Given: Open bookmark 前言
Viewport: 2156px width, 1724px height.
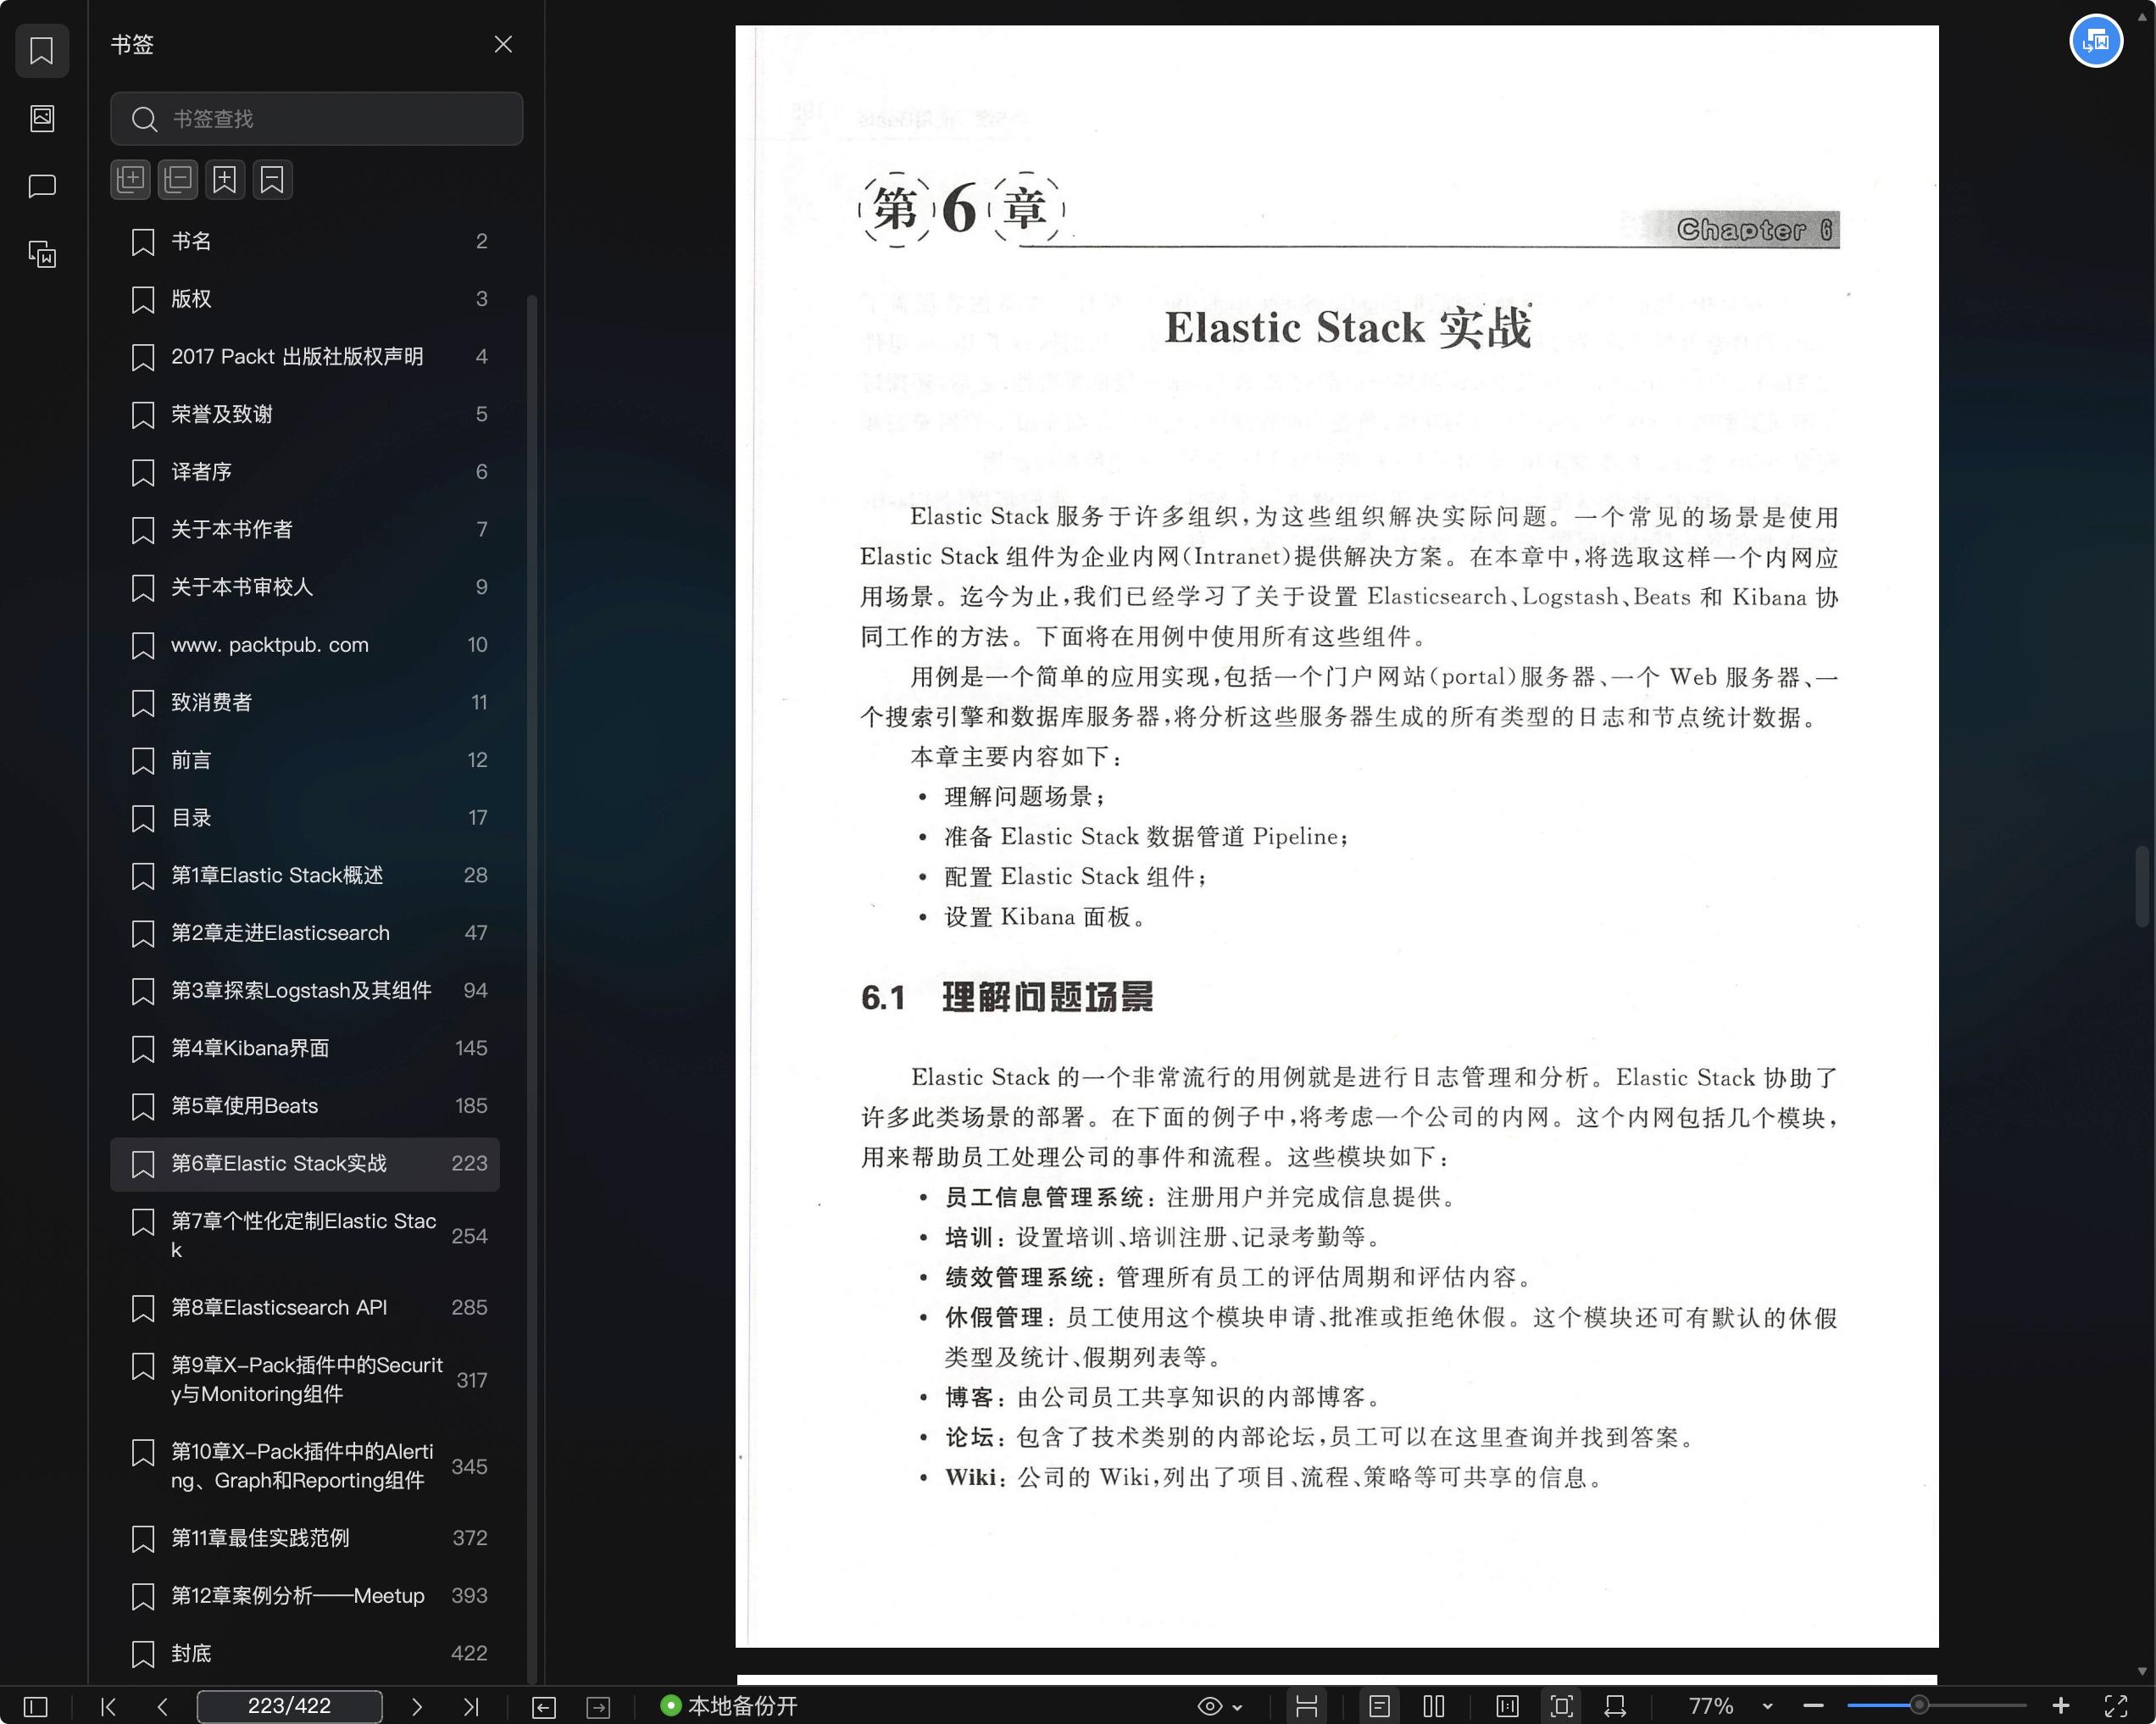Looking at the screenshot, I should click(305, 760).
